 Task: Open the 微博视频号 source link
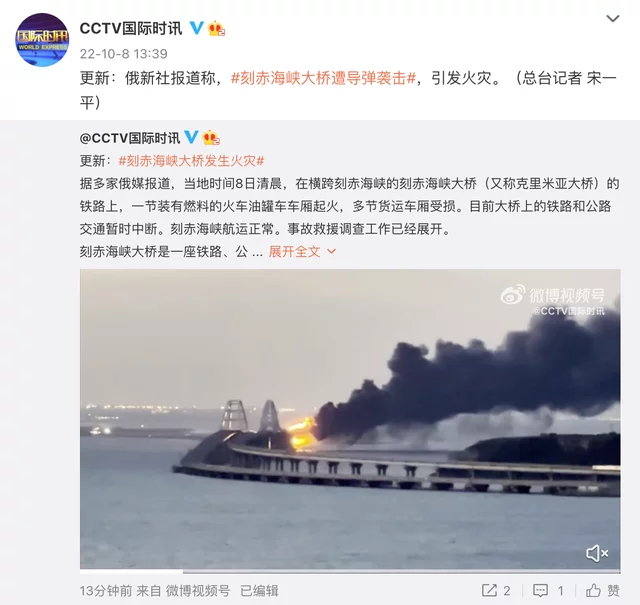click(x=198, y=591)
